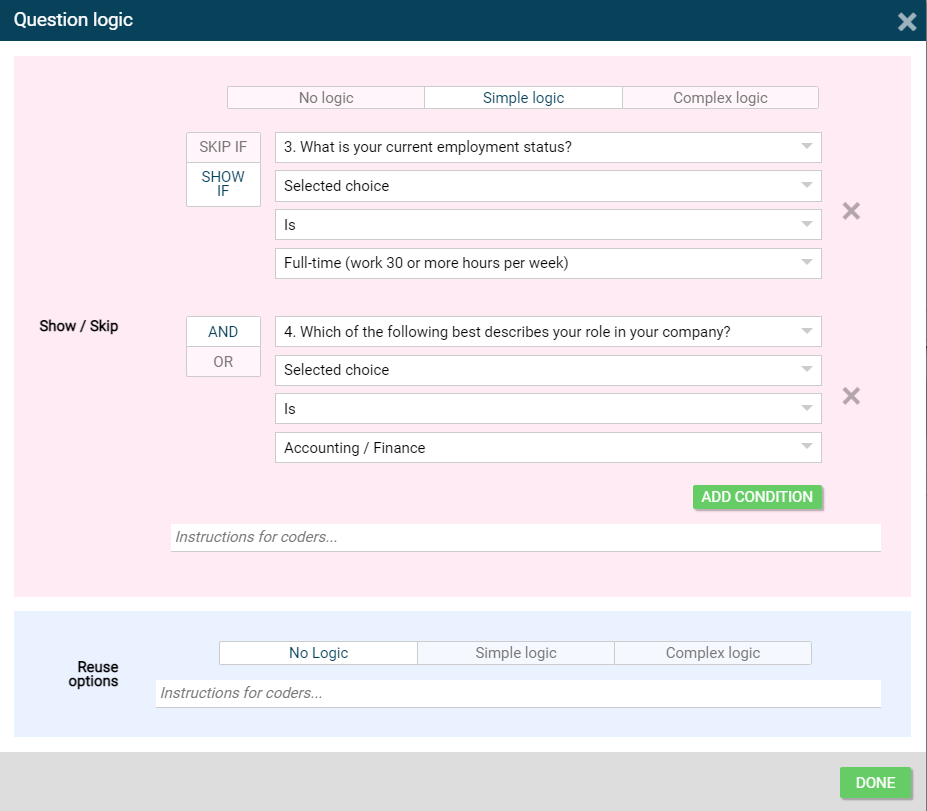This screenshot has height=811, width=927.
Task: Open the second condition's Is operator dropdown
Action: click(548, 409)
